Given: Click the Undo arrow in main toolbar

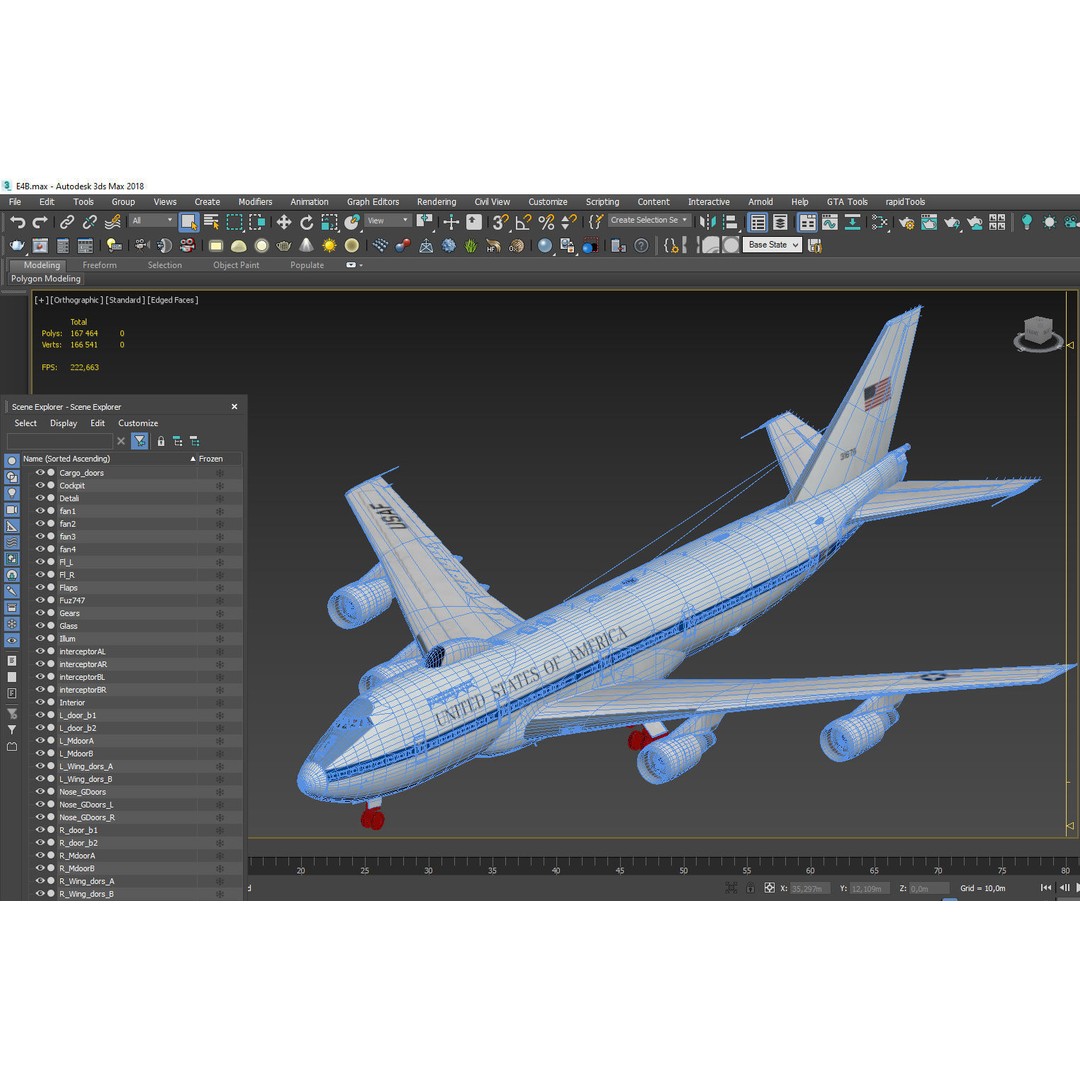Looking at the screenshot, I should click(17, 222).
